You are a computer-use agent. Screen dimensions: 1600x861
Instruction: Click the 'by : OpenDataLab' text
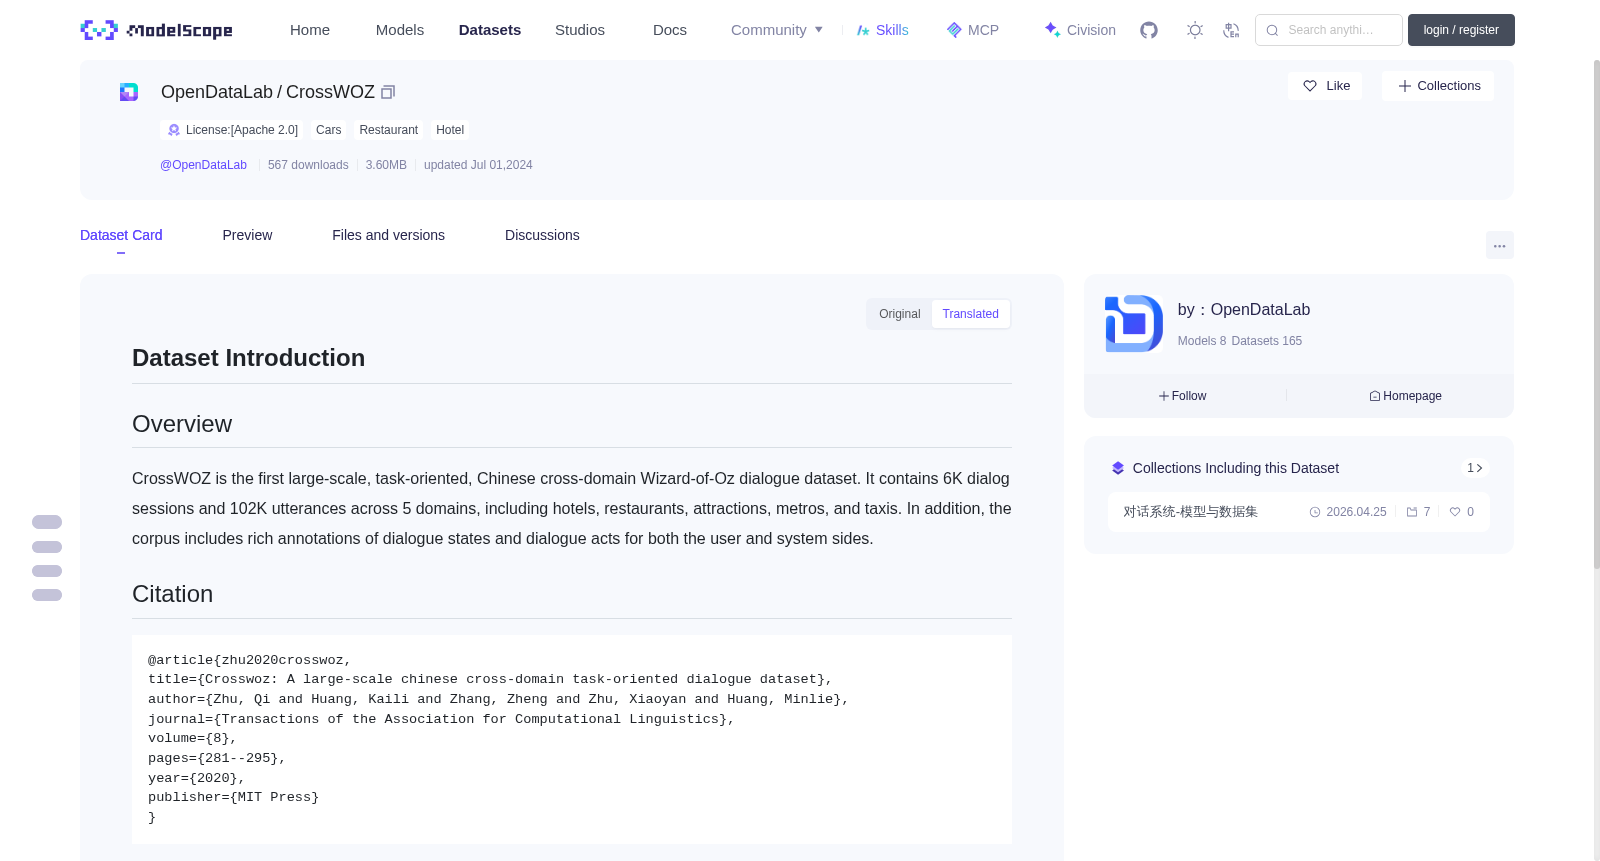[x=1244, y=310]
